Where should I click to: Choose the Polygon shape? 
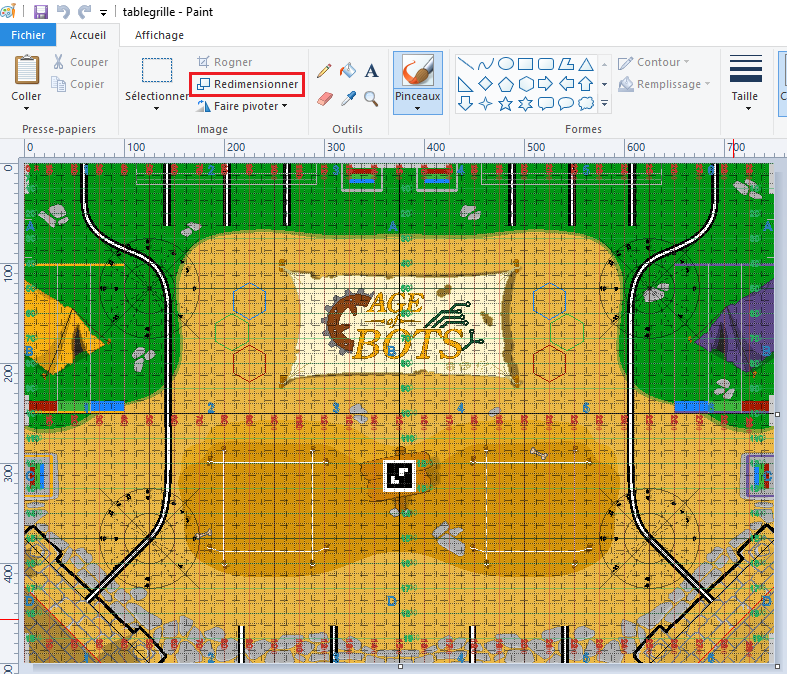[x=566, y=64]
